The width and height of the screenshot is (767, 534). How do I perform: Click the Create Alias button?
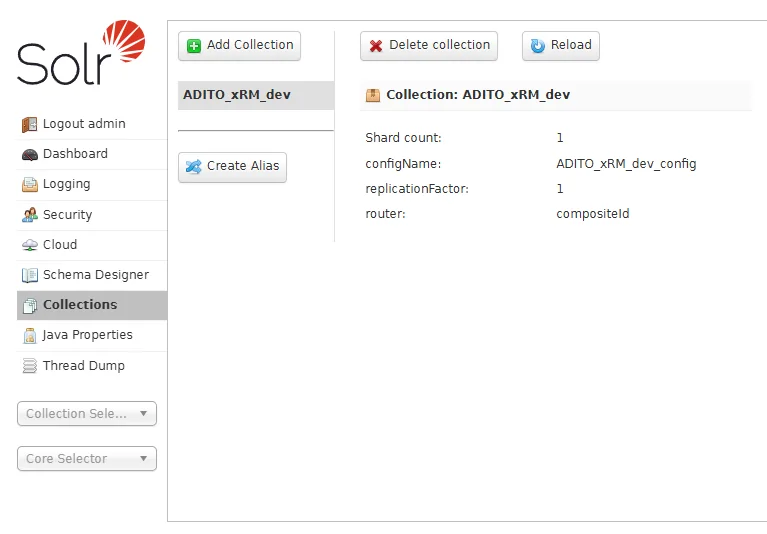click(x=232, y=167)
